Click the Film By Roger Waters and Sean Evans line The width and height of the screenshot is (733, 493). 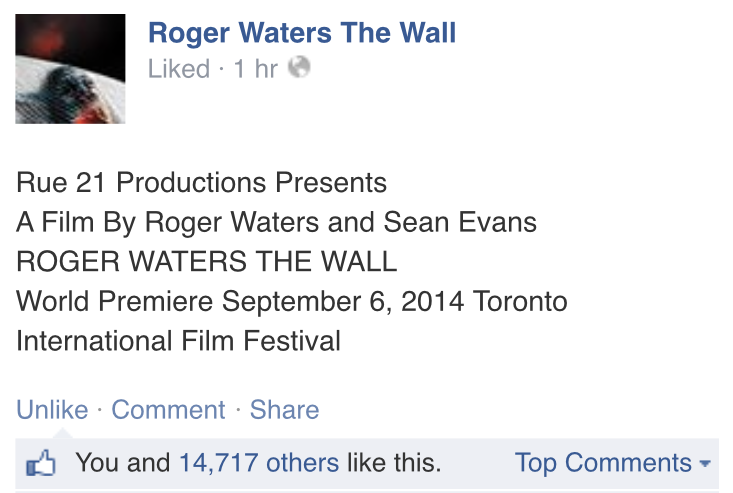(276, 222)
